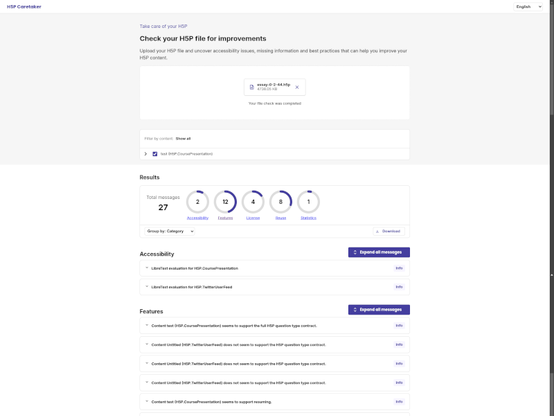Click the Info badge on LibreText TwitterUserFeed row
Viewport: 554px width, 416px height.
[x=399, y=287]
